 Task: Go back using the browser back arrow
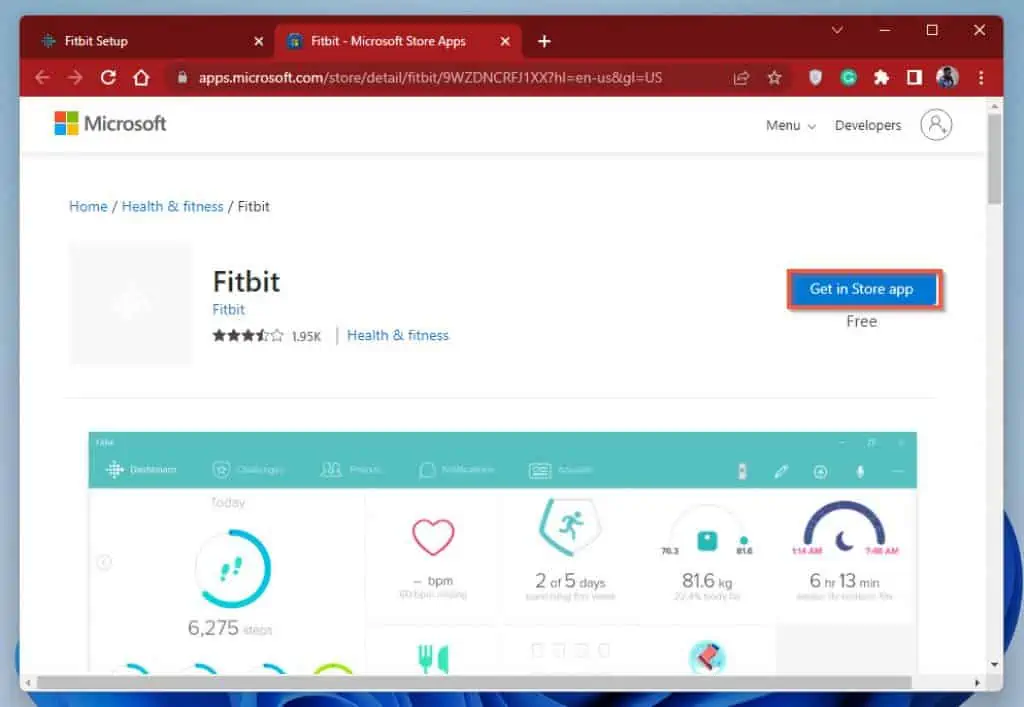click(42, 78)
